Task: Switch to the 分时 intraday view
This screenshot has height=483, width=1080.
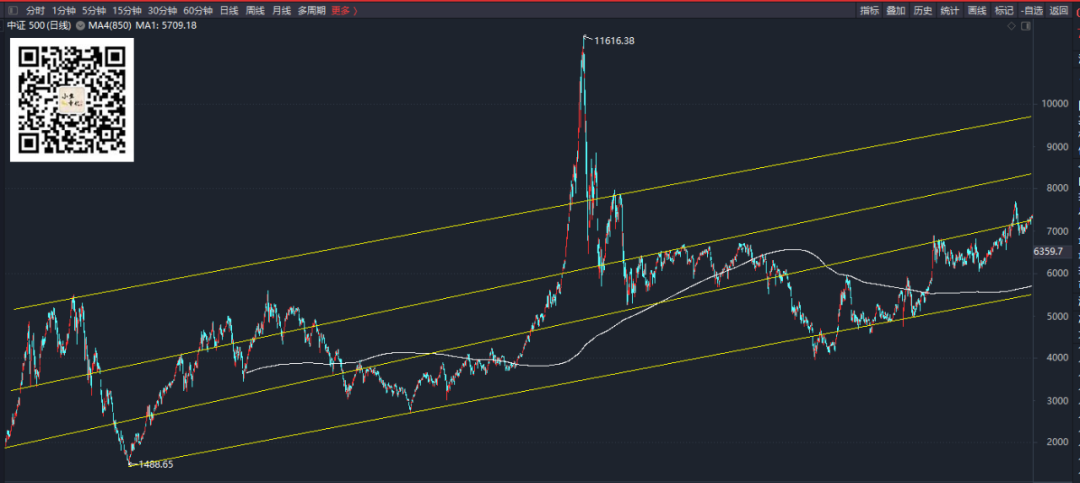Action: [x=35, y=10]
